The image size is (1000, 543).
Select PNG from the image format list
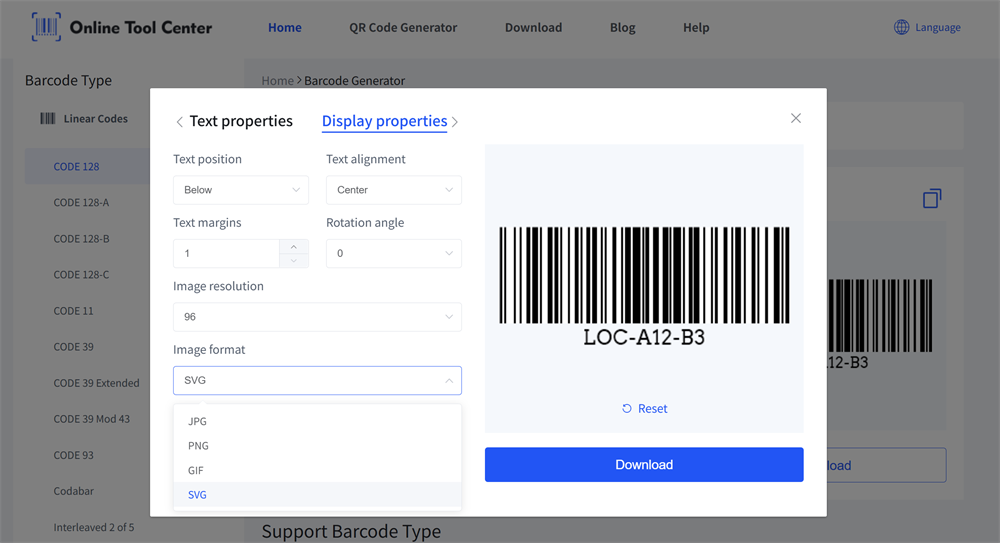click(x=198, y=446)
